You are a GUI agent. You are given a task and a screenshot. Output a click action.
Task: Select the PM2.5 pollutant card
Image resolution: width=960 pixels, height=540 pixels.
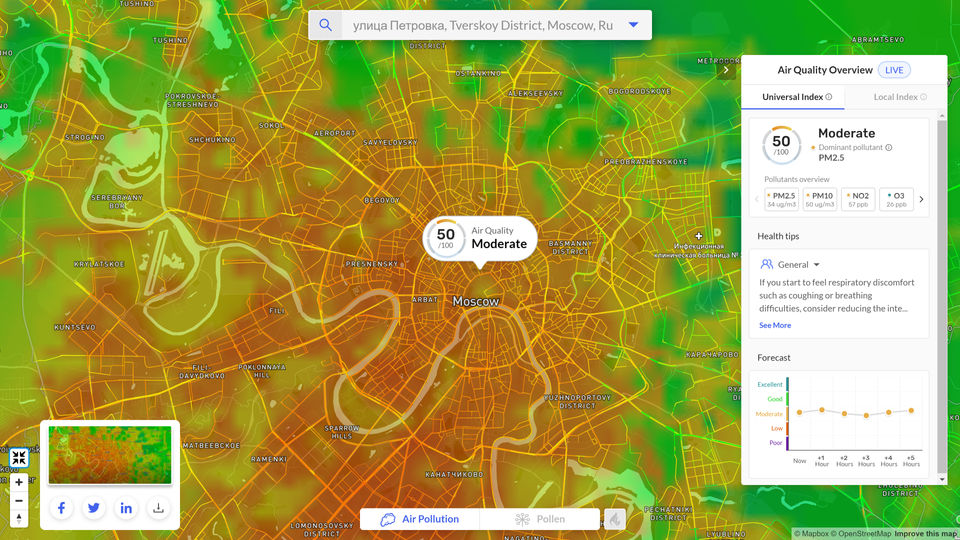[782, 200]
